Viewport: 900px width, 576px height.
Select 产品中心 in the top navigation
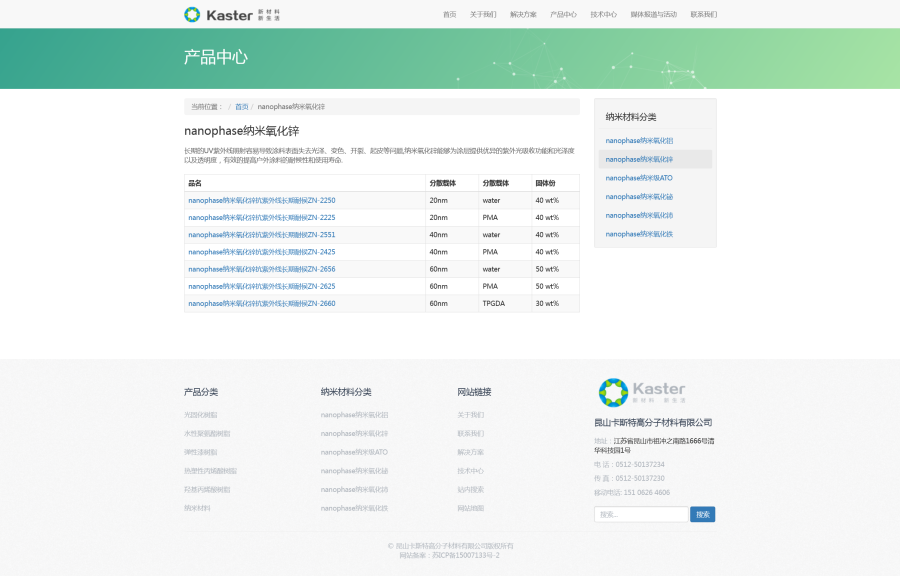pyautogui.click(x=563, y=15)
